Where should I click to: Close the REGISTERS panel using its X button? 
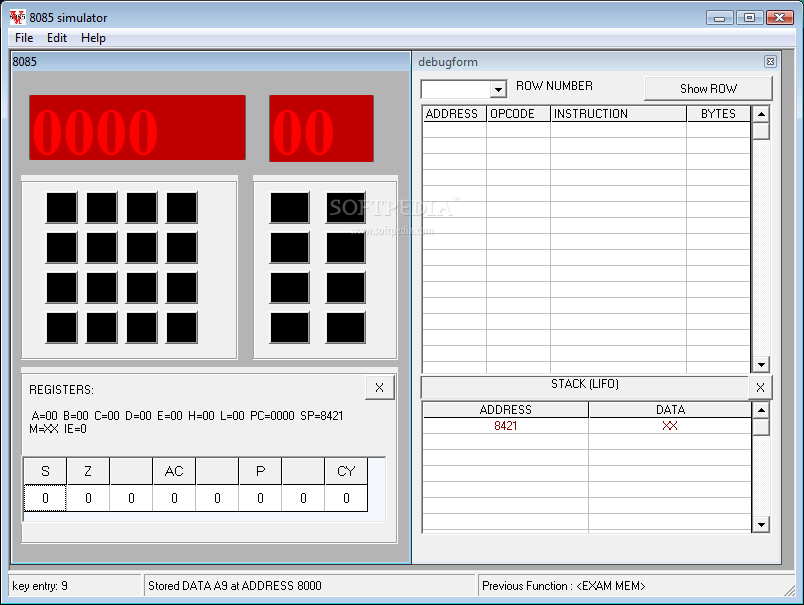tap(379, 388)
